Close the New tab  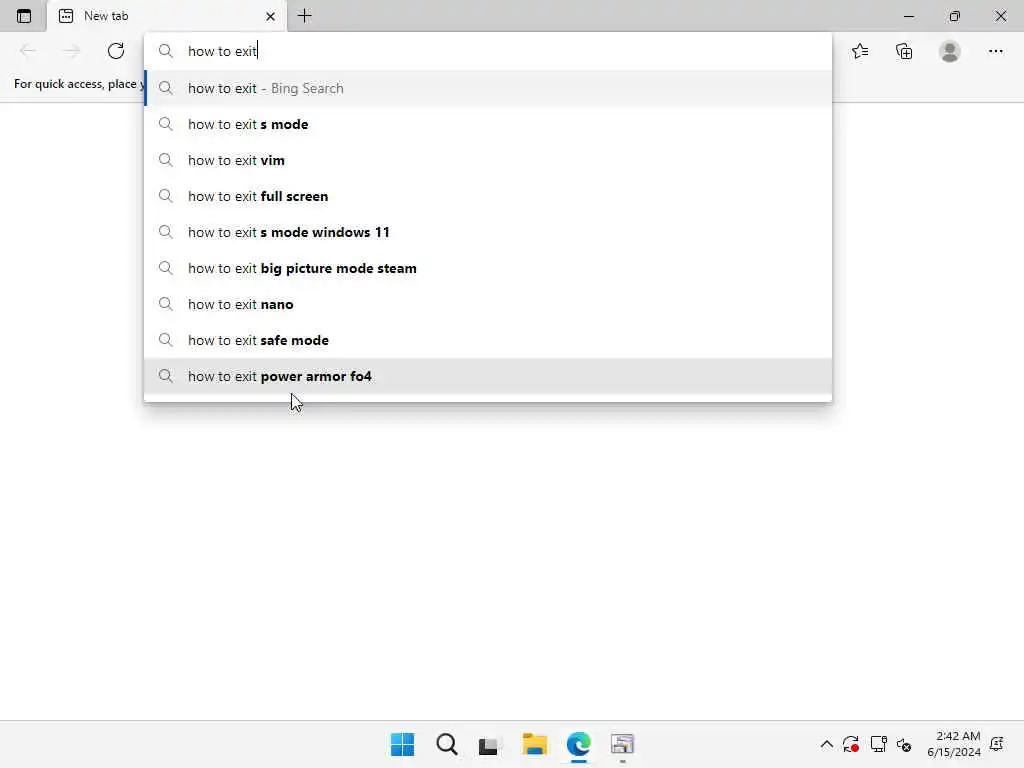tap(270, 16)
